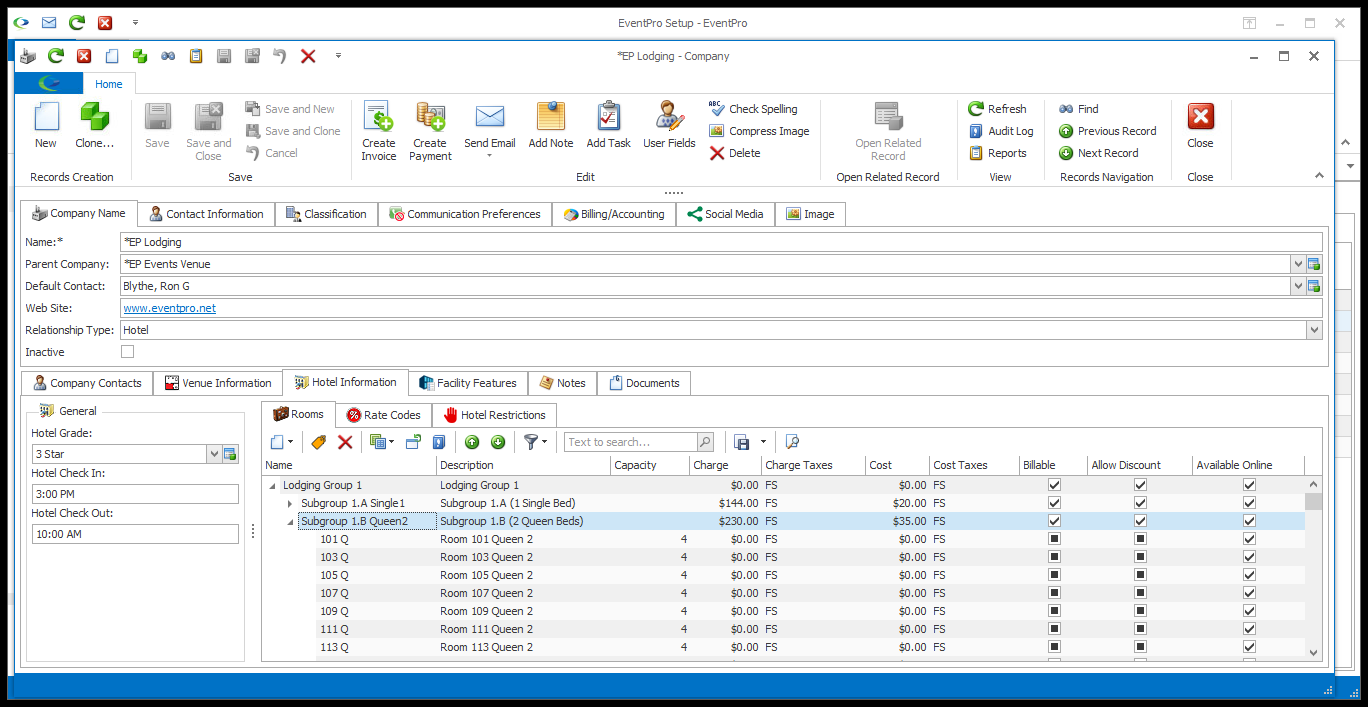1368x707 pixels.
Task: Click the print preview magnifier icon in rooms toolbar
Action: 792,442
